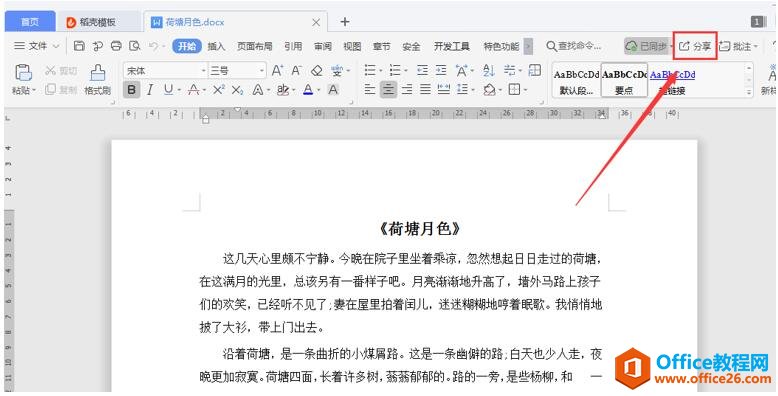Toggle Center alignment button
The width and height of the screenshot is (778, 396).
point(389,89)
